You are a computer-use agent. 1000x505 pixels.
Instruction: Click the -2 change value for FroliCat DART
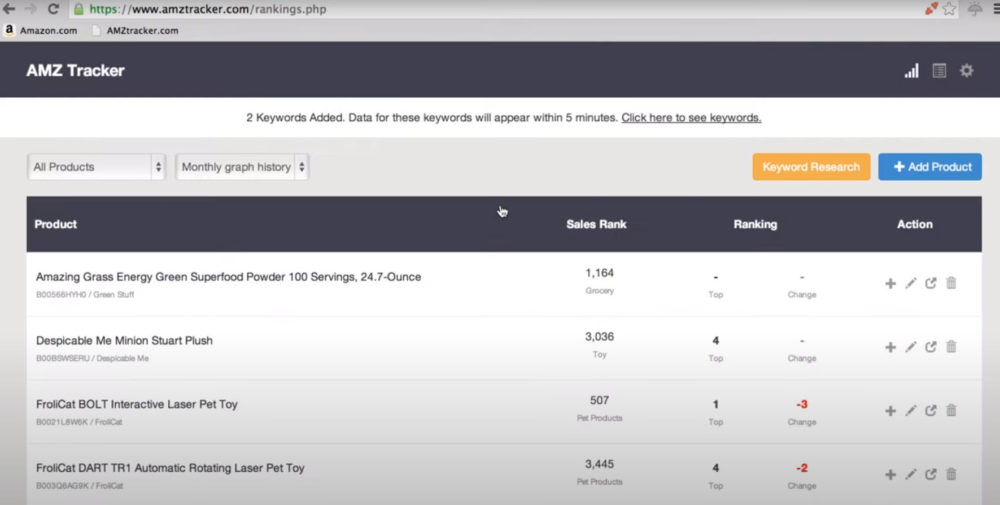coord(802,468)
